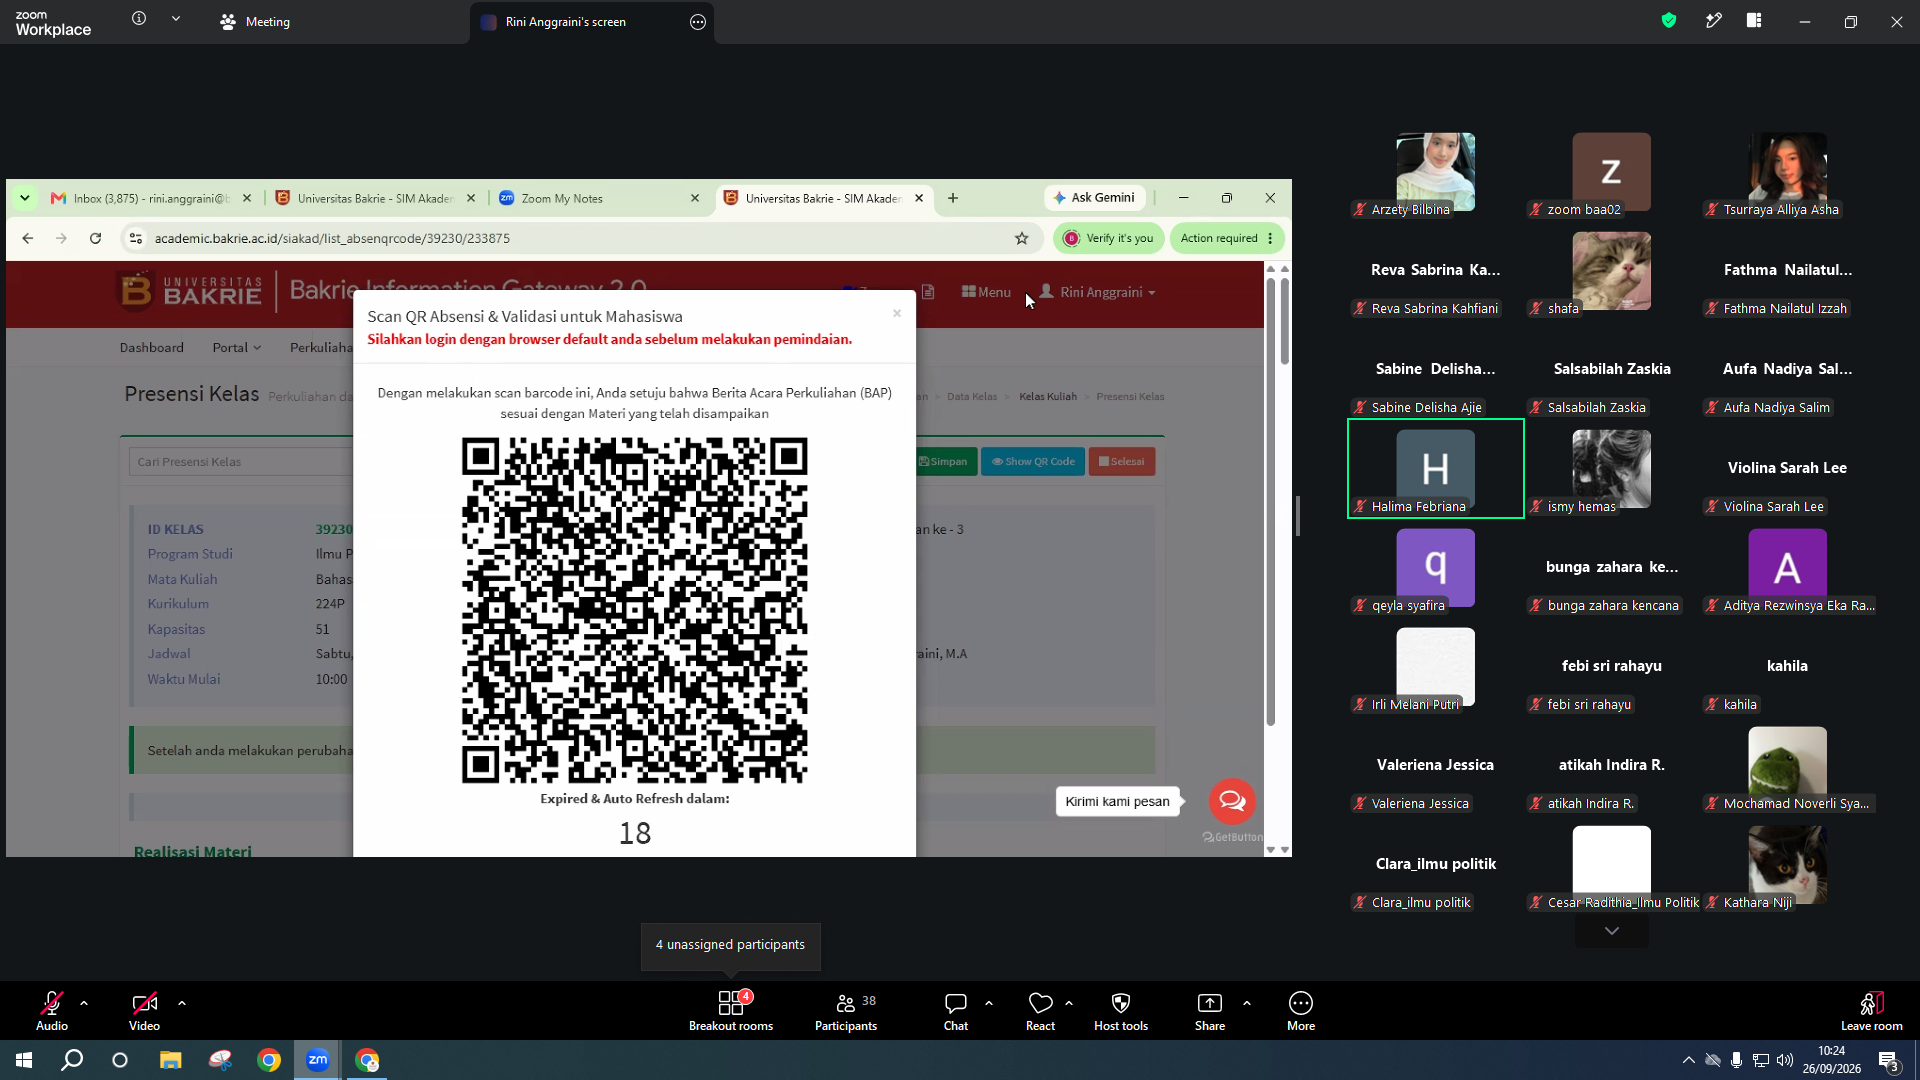Image resolution: width=1920 pixels, height=1080 pixels.
Task: Open the React emoji menu
Action: point(1040,1010)
